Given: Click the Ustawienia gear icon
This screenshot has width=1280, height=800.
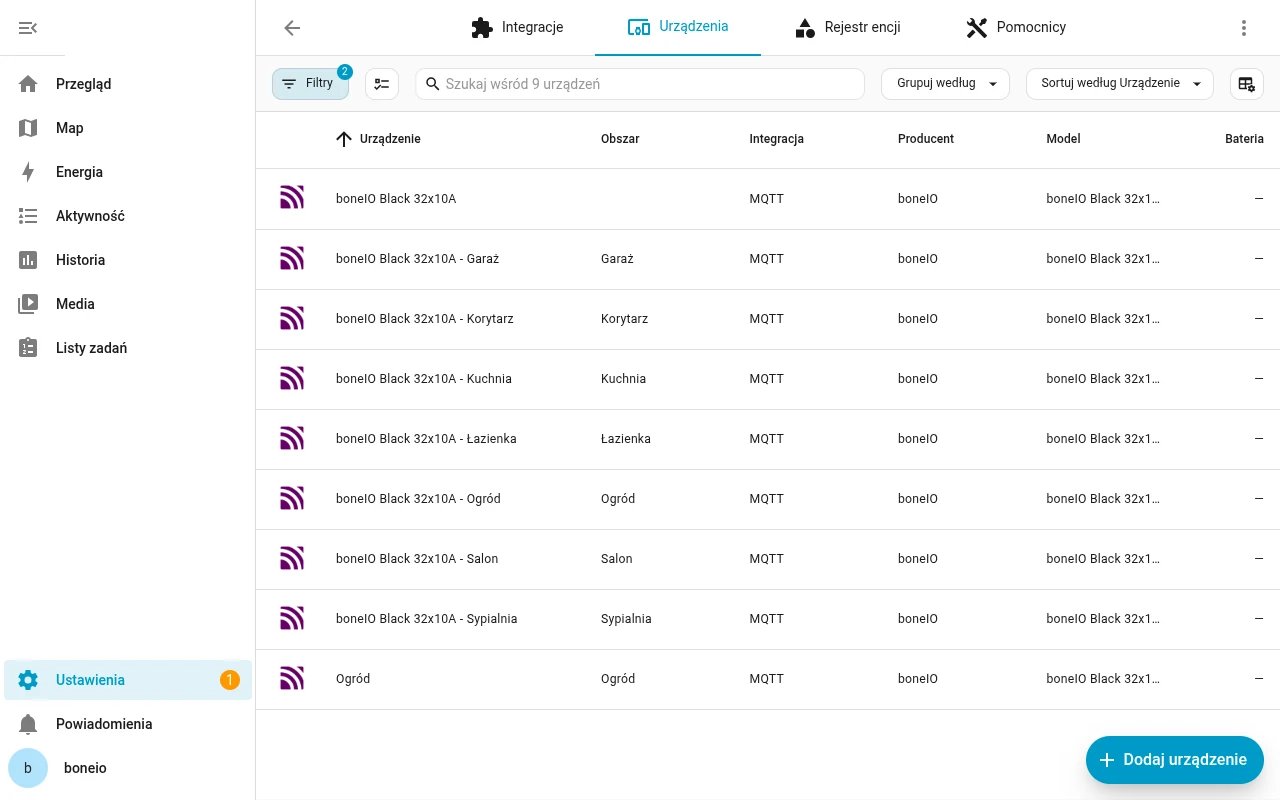Looking at the screenshot, I should 28,680.
